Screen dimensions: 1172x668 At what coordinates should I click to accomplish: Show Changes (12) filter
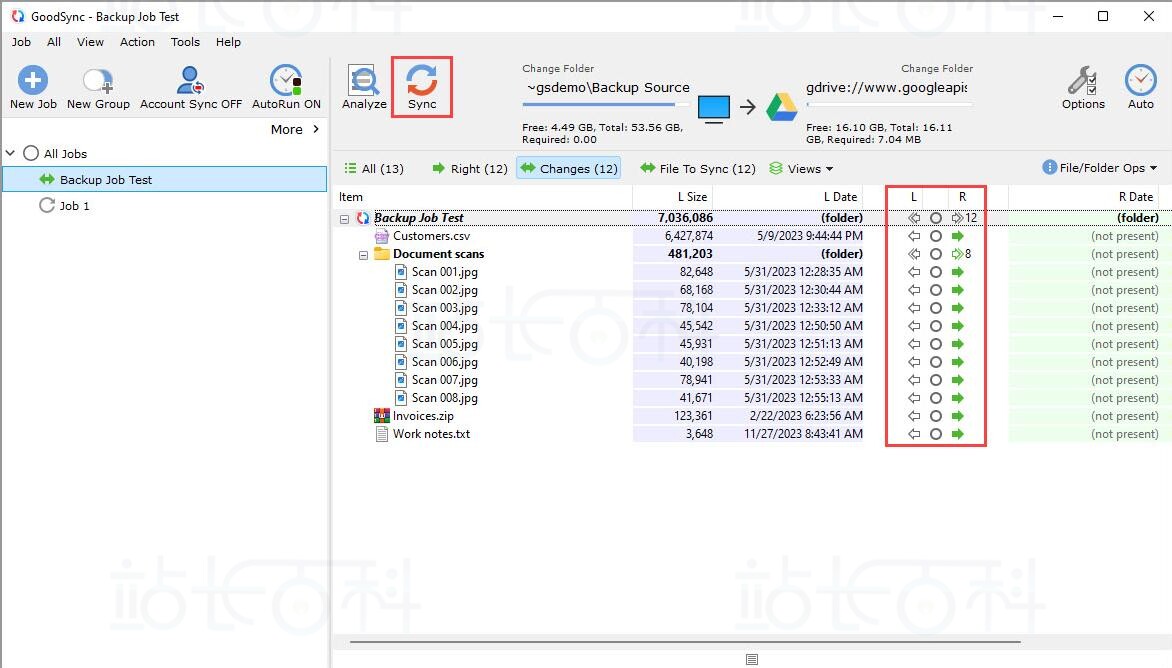pyautogui.click(x=570, y=169)
